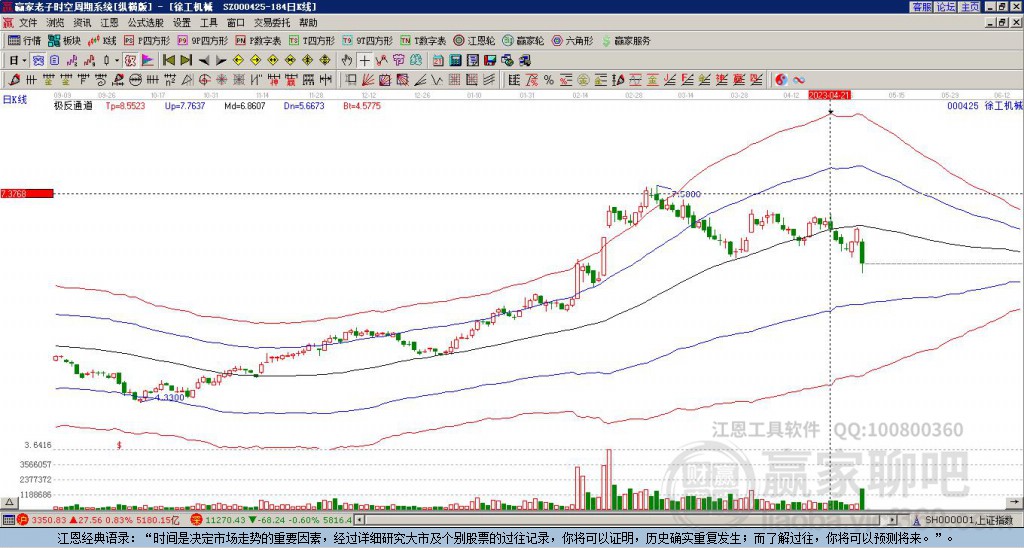The width and height of the screenshot is (1024, 548).
Task: Click the 7.5000 high price annotation
Action: [686, 195]
